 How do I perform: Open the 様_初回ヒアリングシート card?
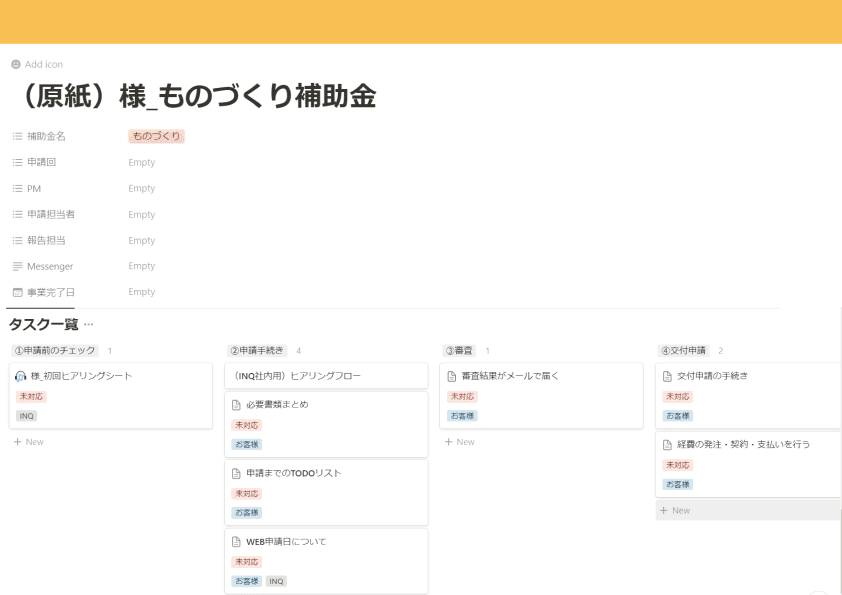pyautogui.click(x=111, y=396)
